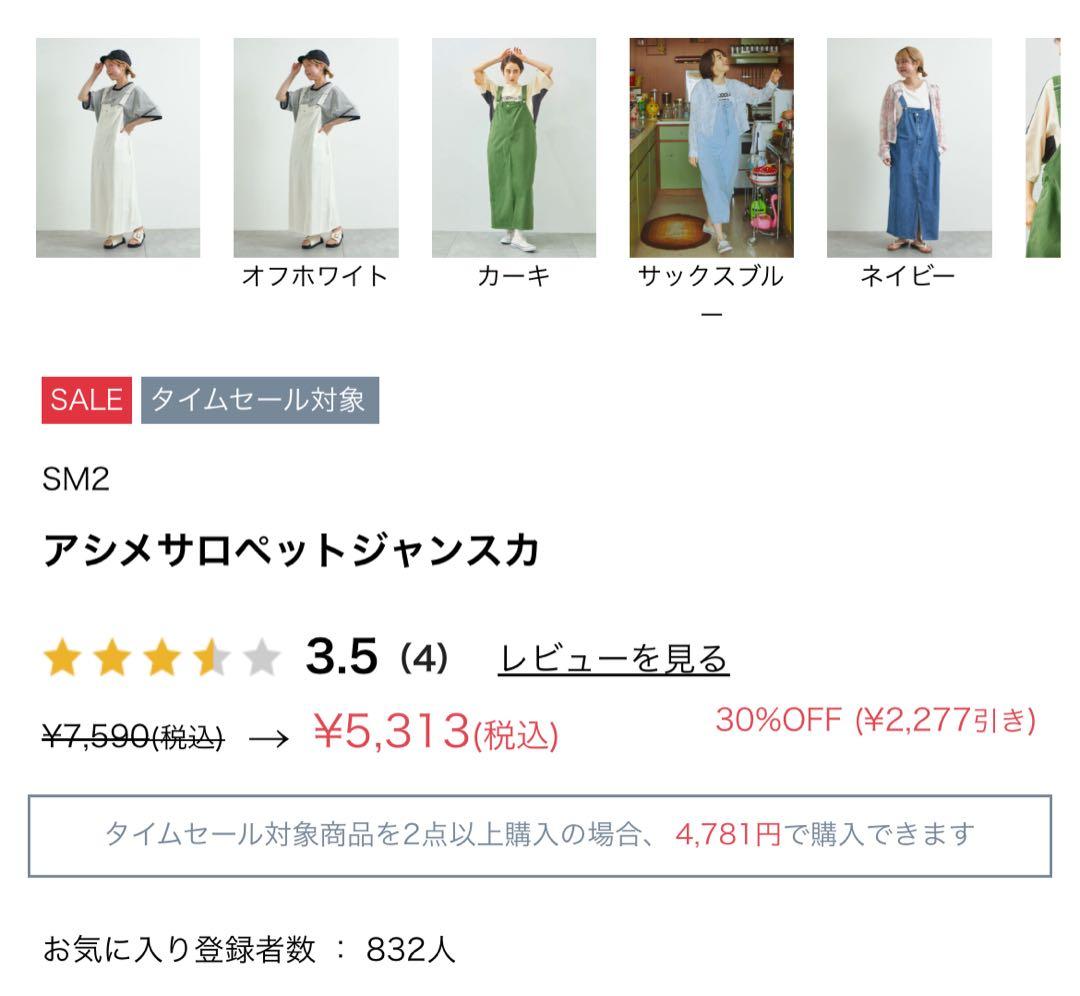
Task: Select the ネイビー denim dress thumbnail
Action: pos(909,147)
